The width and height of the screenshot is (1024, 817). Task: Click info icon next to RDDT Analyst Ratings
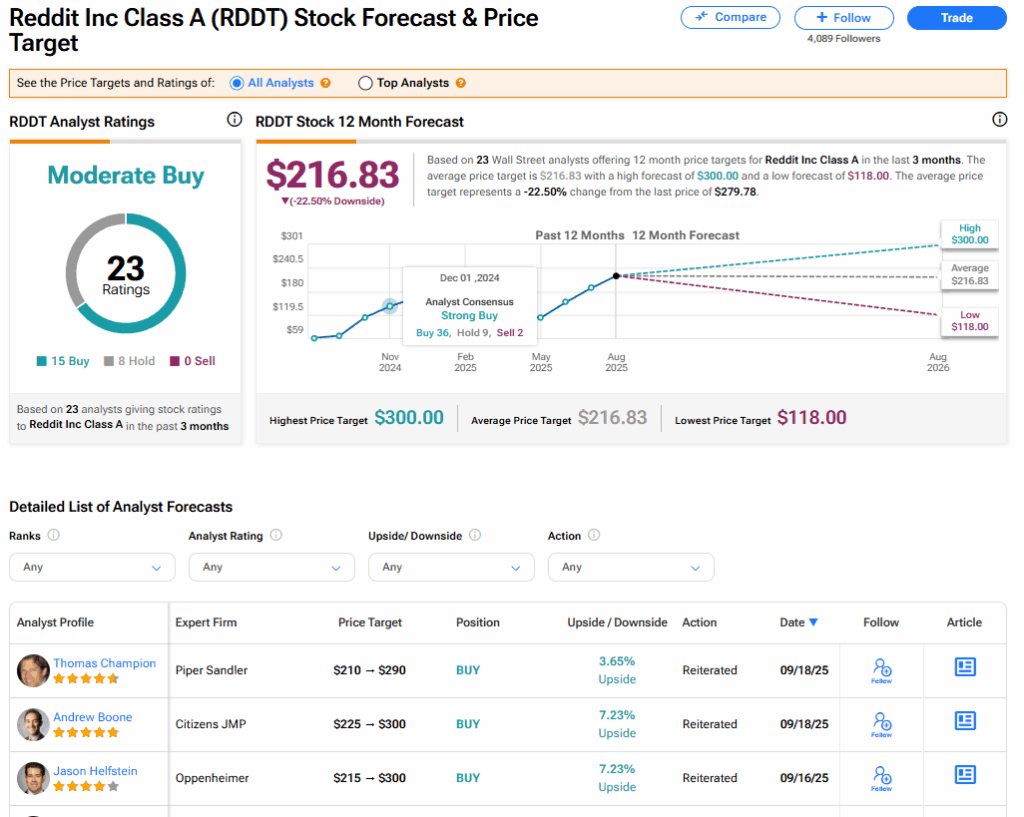(234, 120)
